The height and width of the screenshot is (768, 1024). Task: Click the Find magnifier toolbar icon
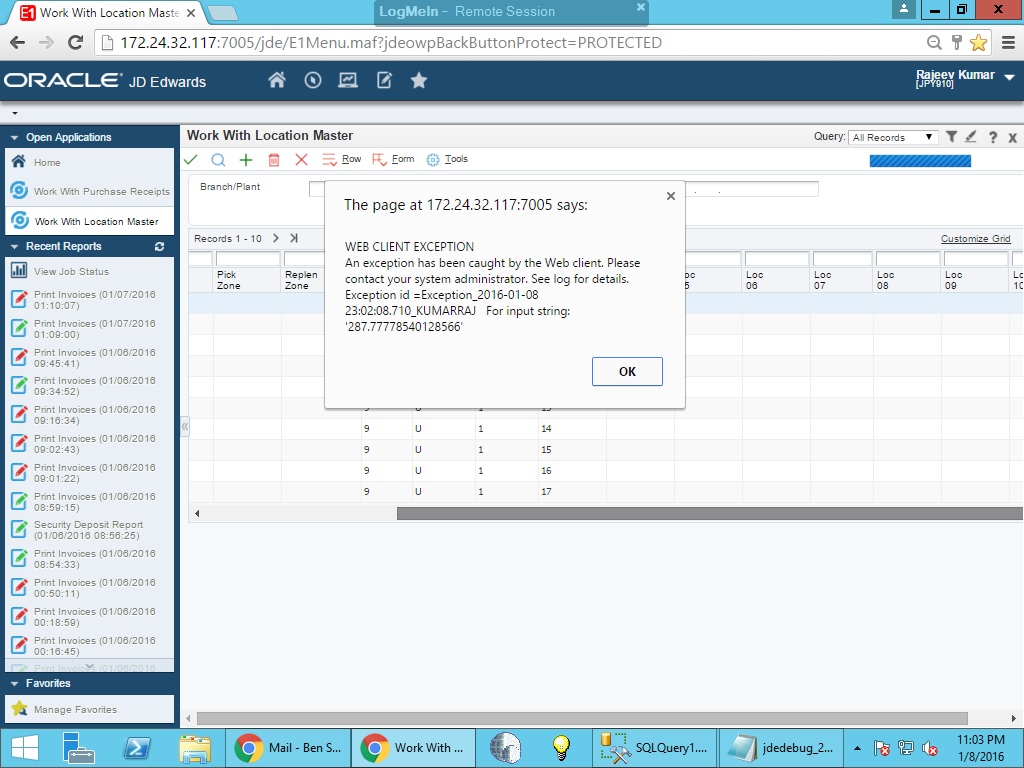(218, 160)
